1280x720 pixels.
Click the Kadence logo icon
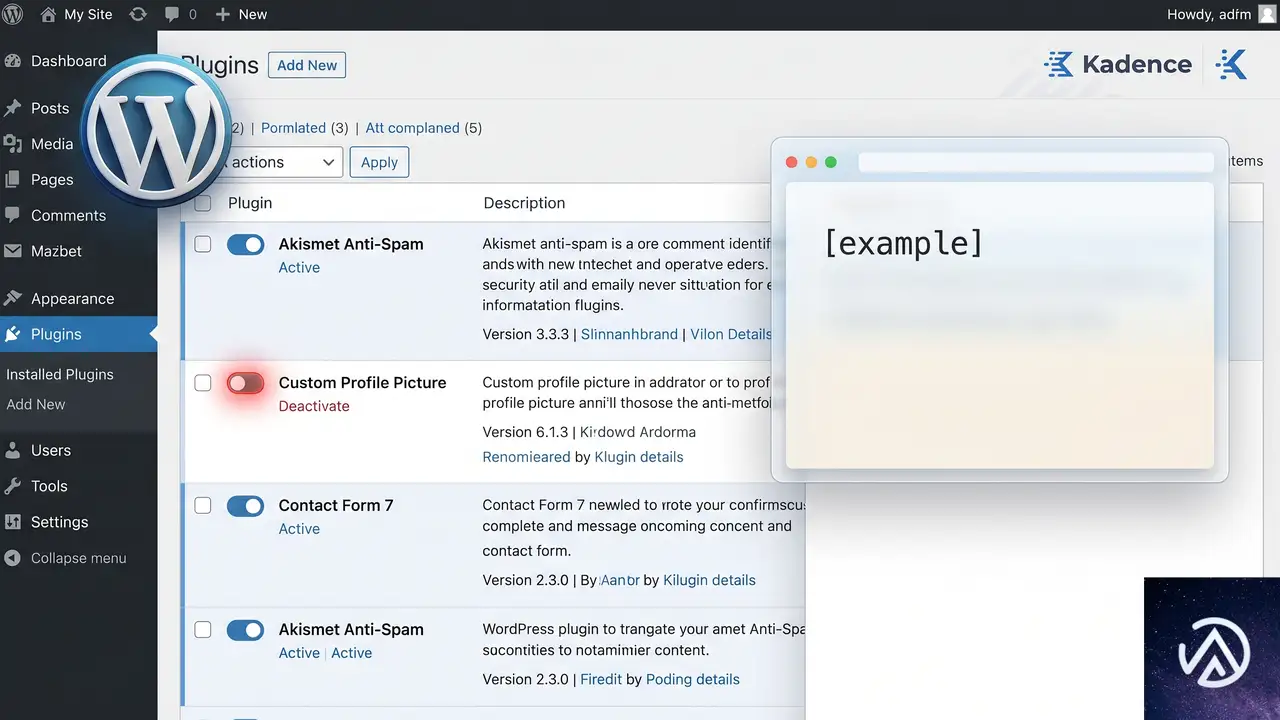[x=1058, y=64]
